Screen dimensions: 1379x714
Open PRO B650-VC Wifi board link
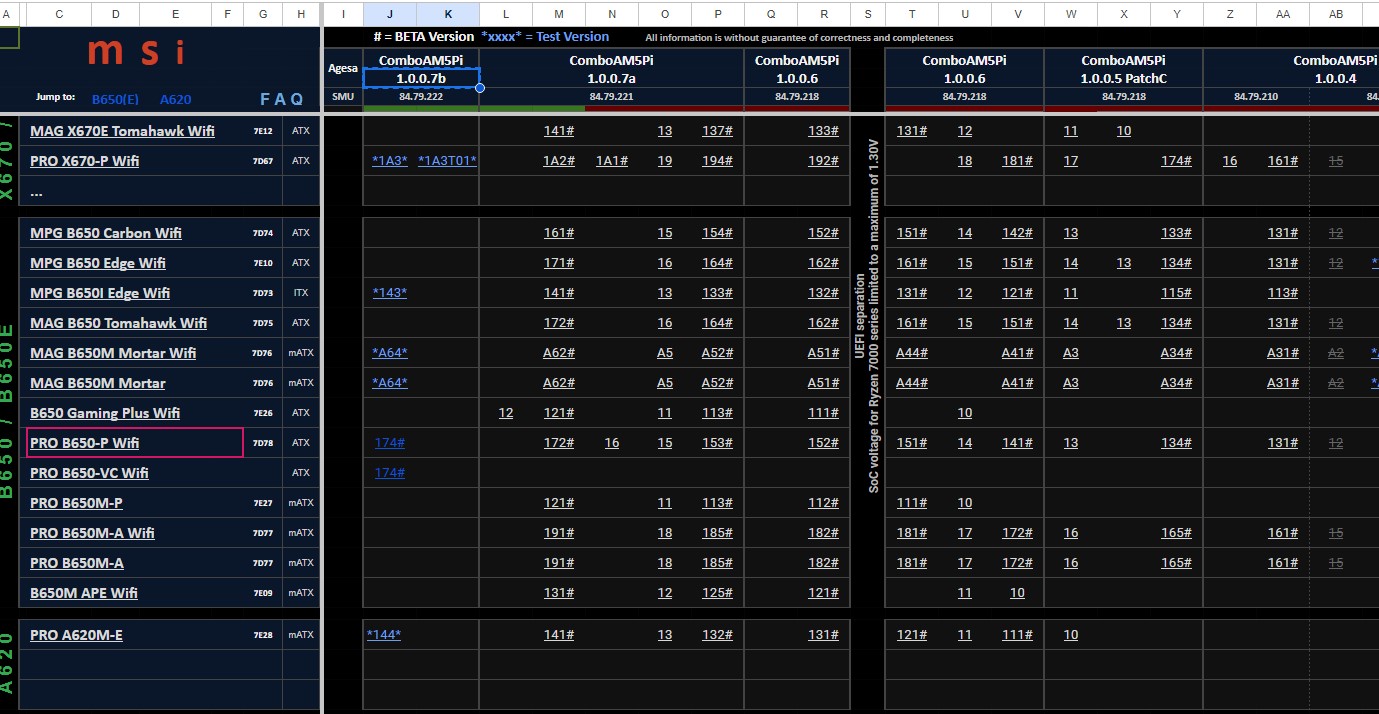pyautogui.click(x=89, y=473)
